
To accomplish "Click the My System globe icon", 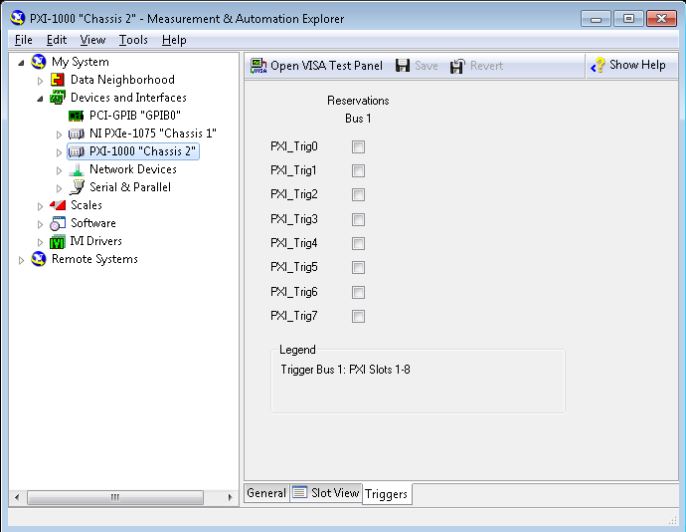I will [x=38, y=62].
